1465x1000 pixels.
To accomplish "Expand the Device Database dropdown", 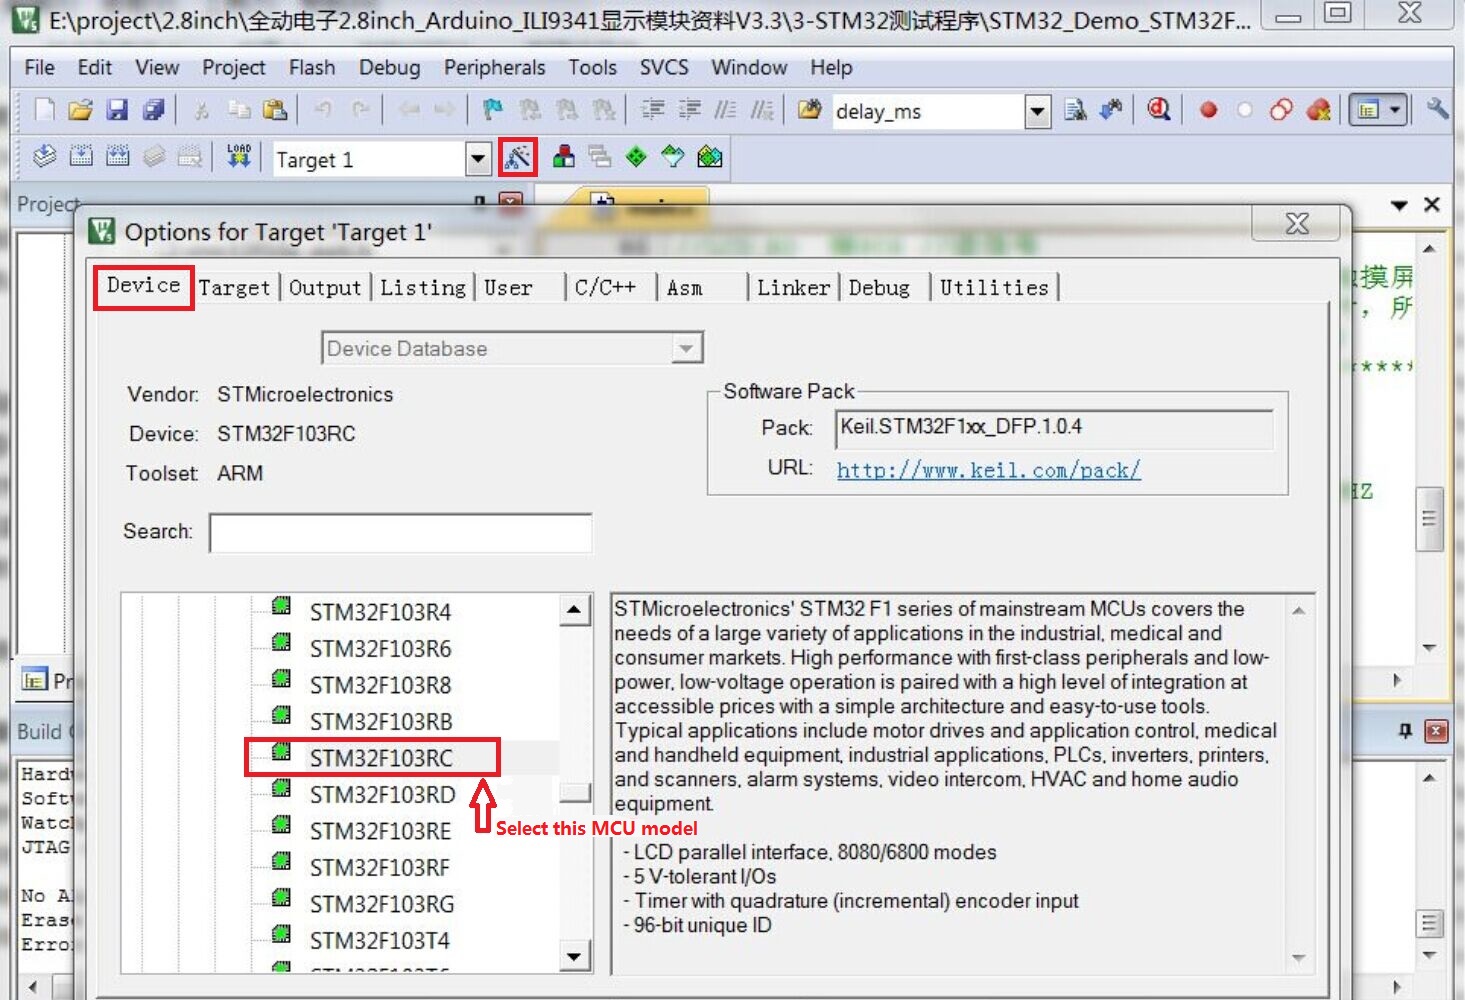I will pos(685,349).
